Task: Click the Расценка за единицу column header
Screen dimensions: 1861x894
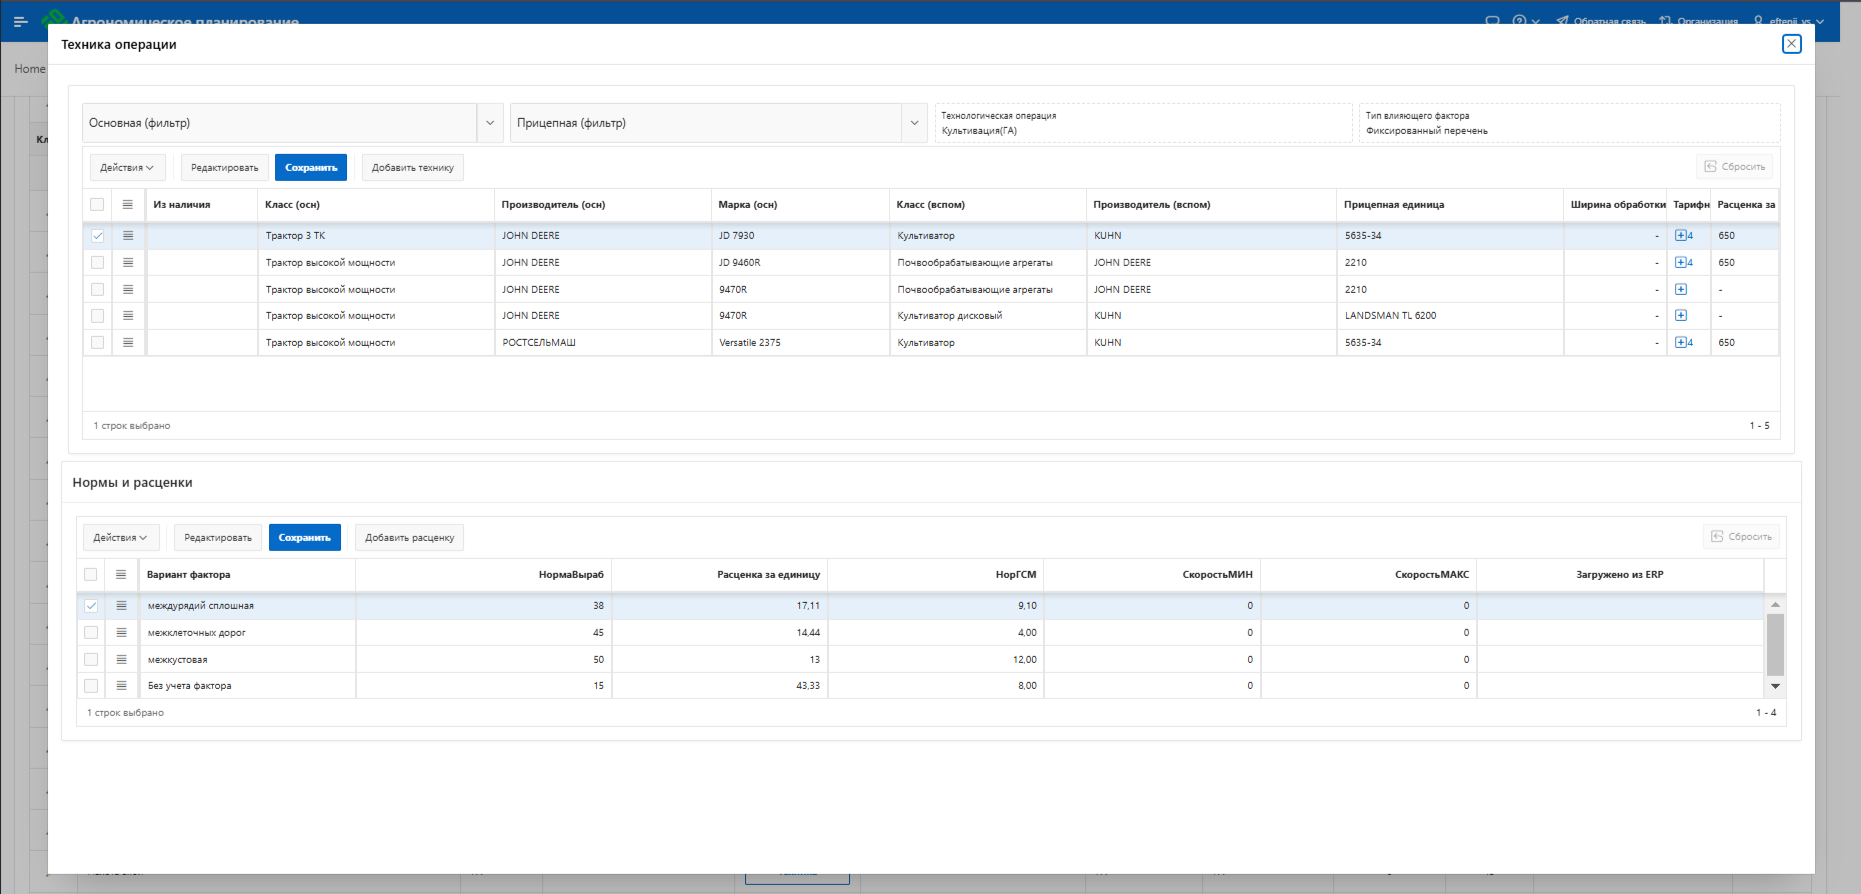Action: [768, 575]
